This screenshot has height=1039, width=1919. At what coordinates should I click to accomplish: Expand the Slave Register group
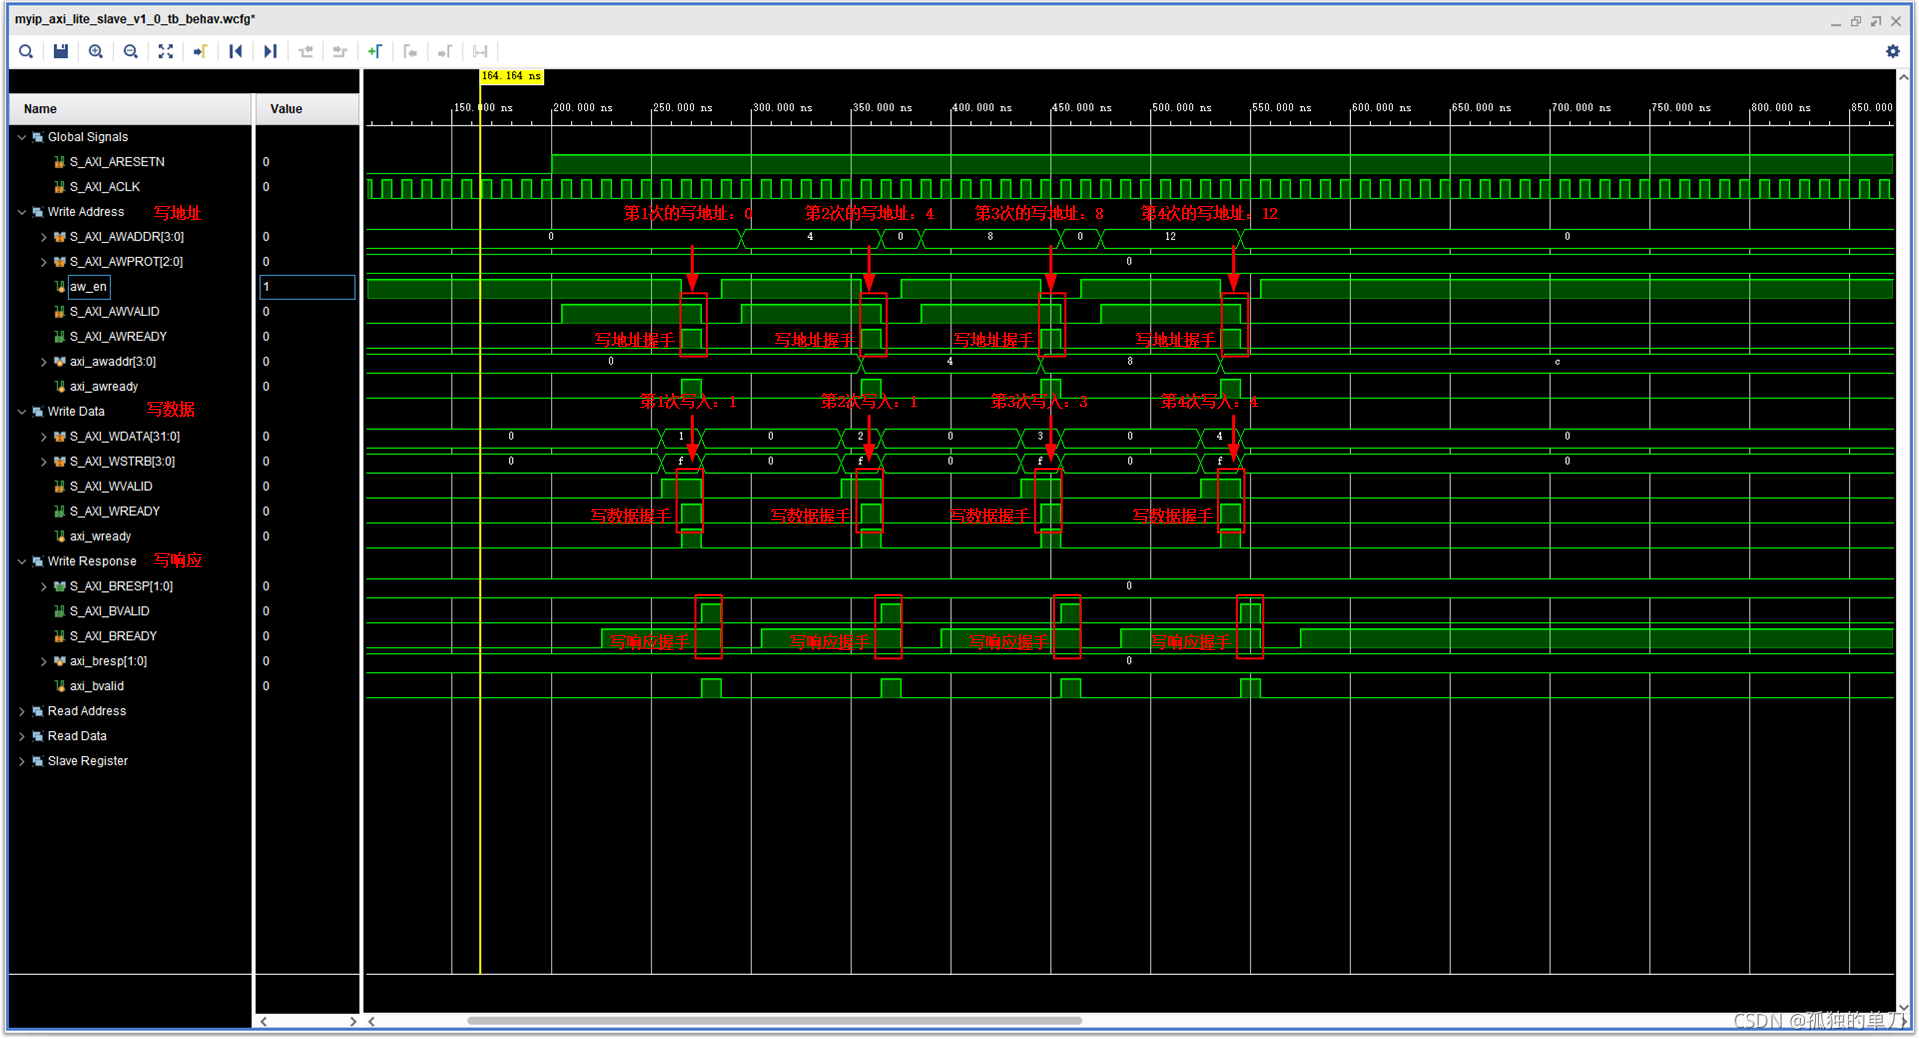coord(22,761)
